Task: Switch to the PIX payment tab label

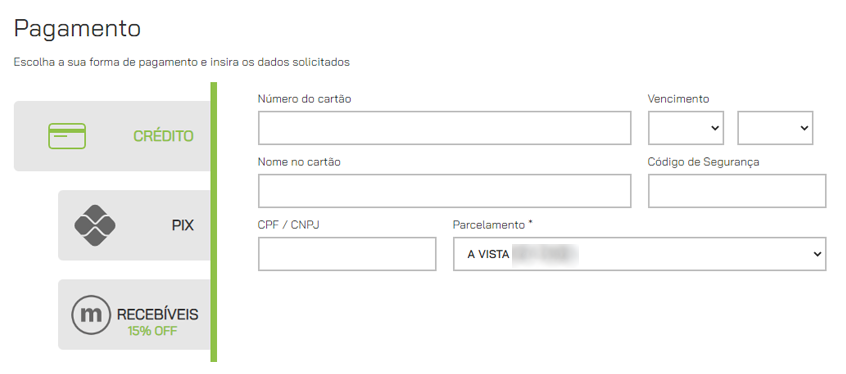Action: [183, 226]
